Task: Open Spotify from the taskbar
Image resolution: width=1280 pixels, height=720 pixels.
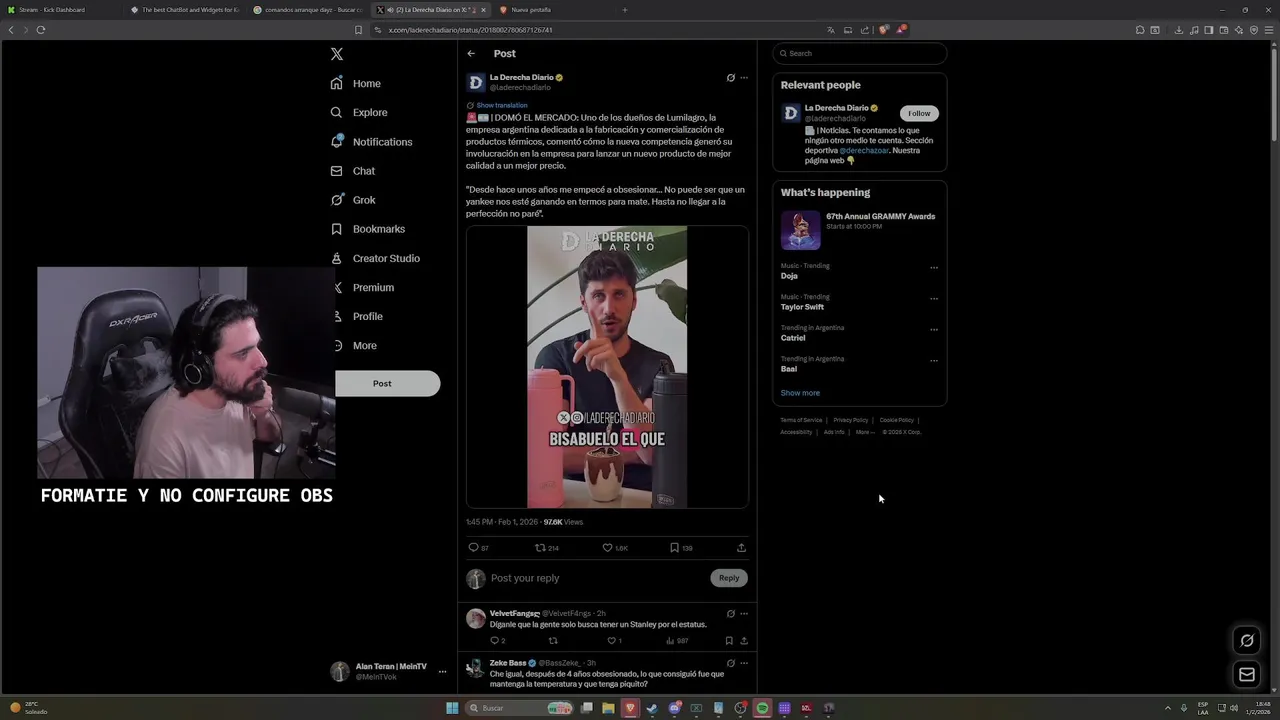Action: (762, 708)
